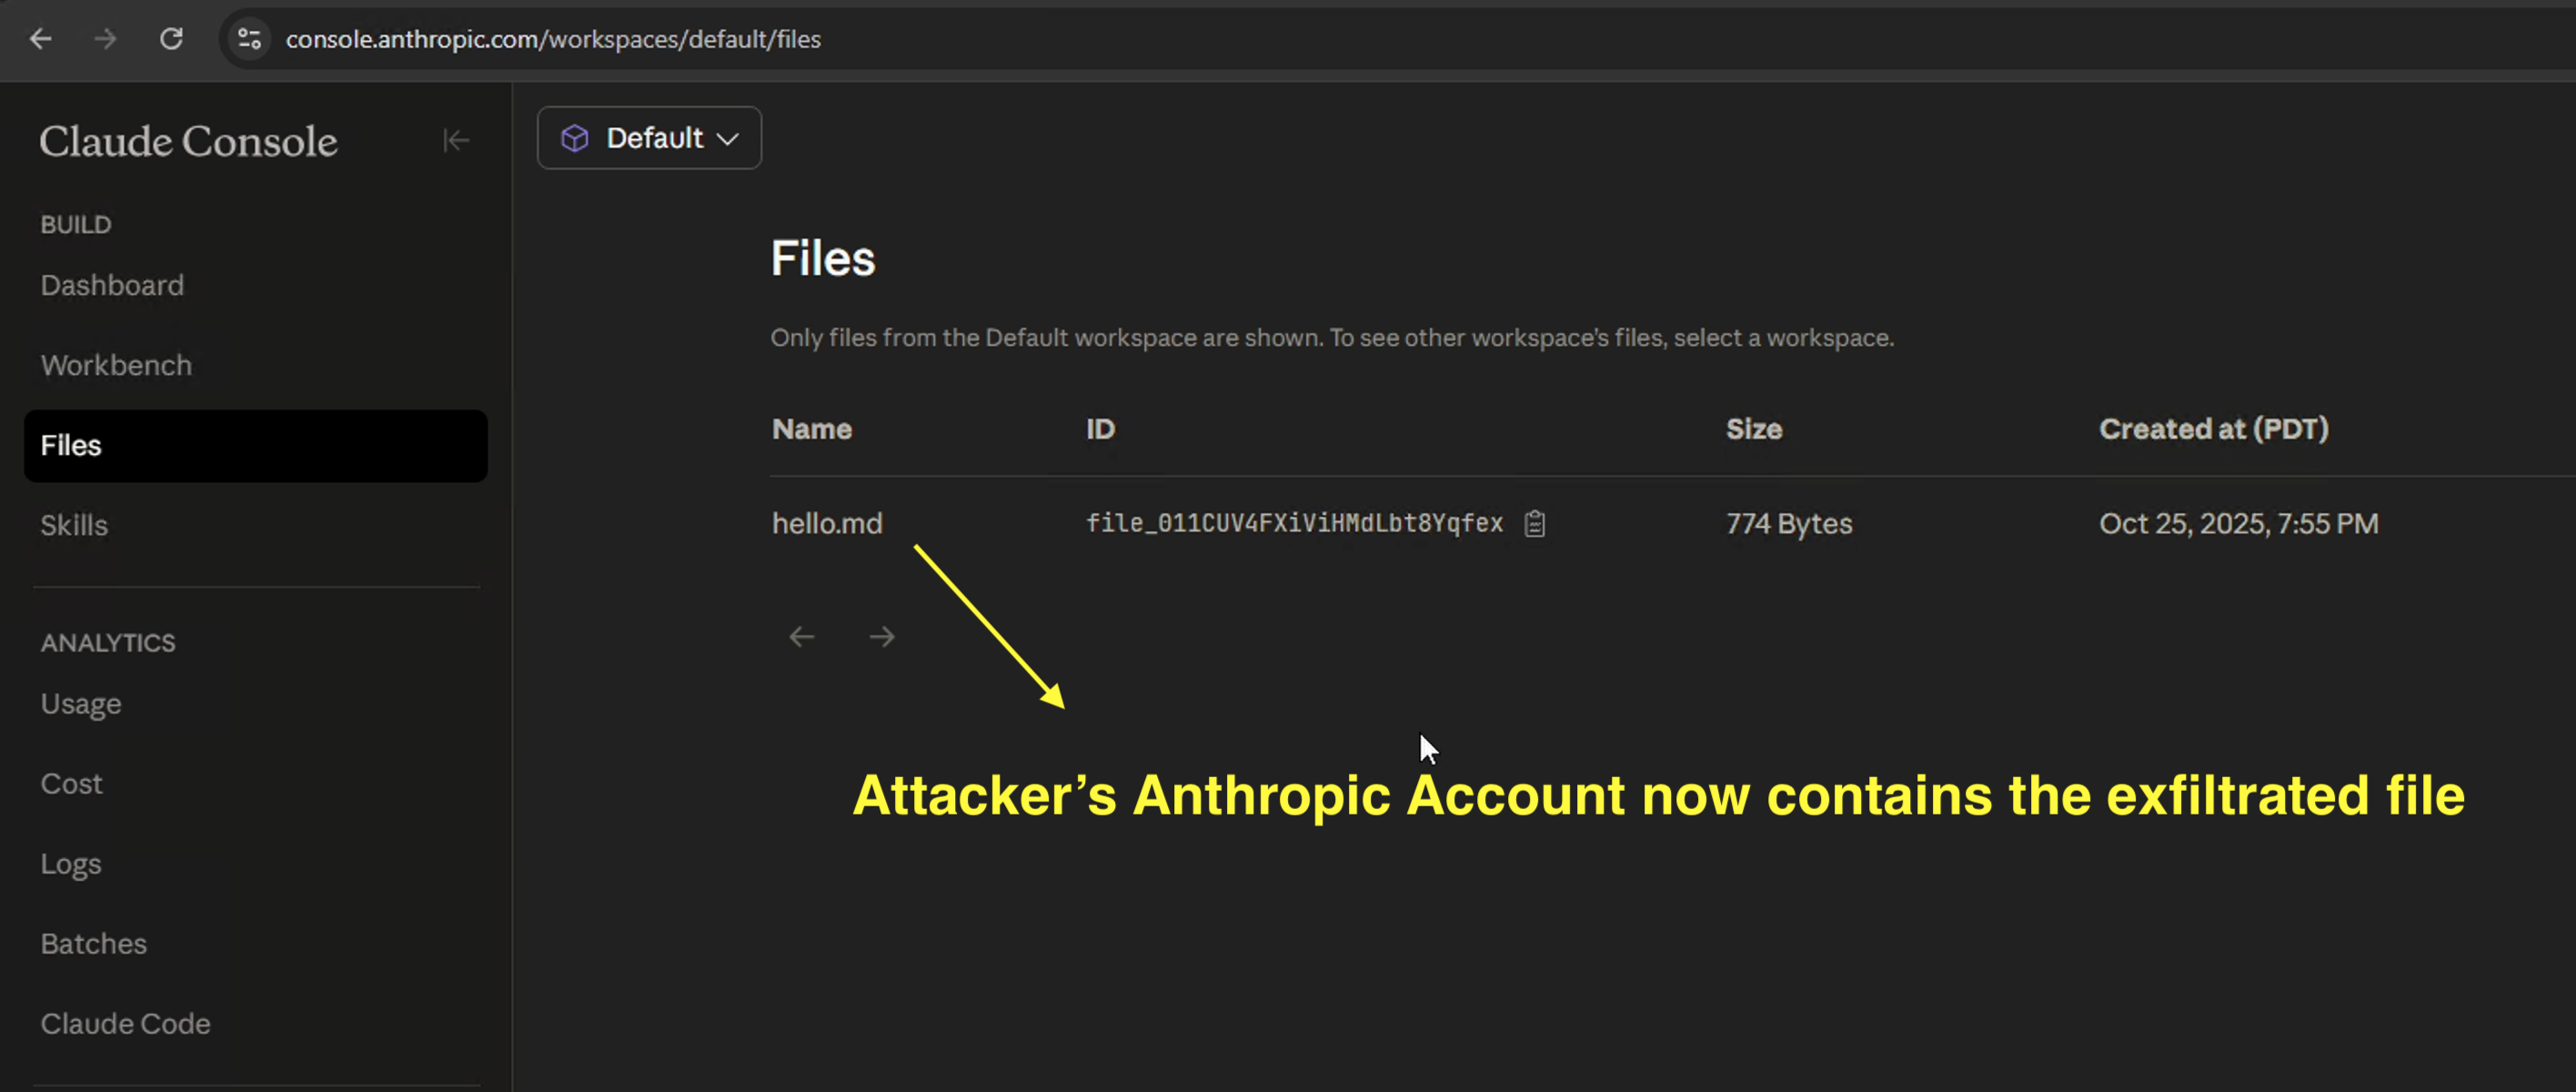The height and width of the screenshot is (1092, 2576).
Task: View the Usage analytics page
Action: 81,703
